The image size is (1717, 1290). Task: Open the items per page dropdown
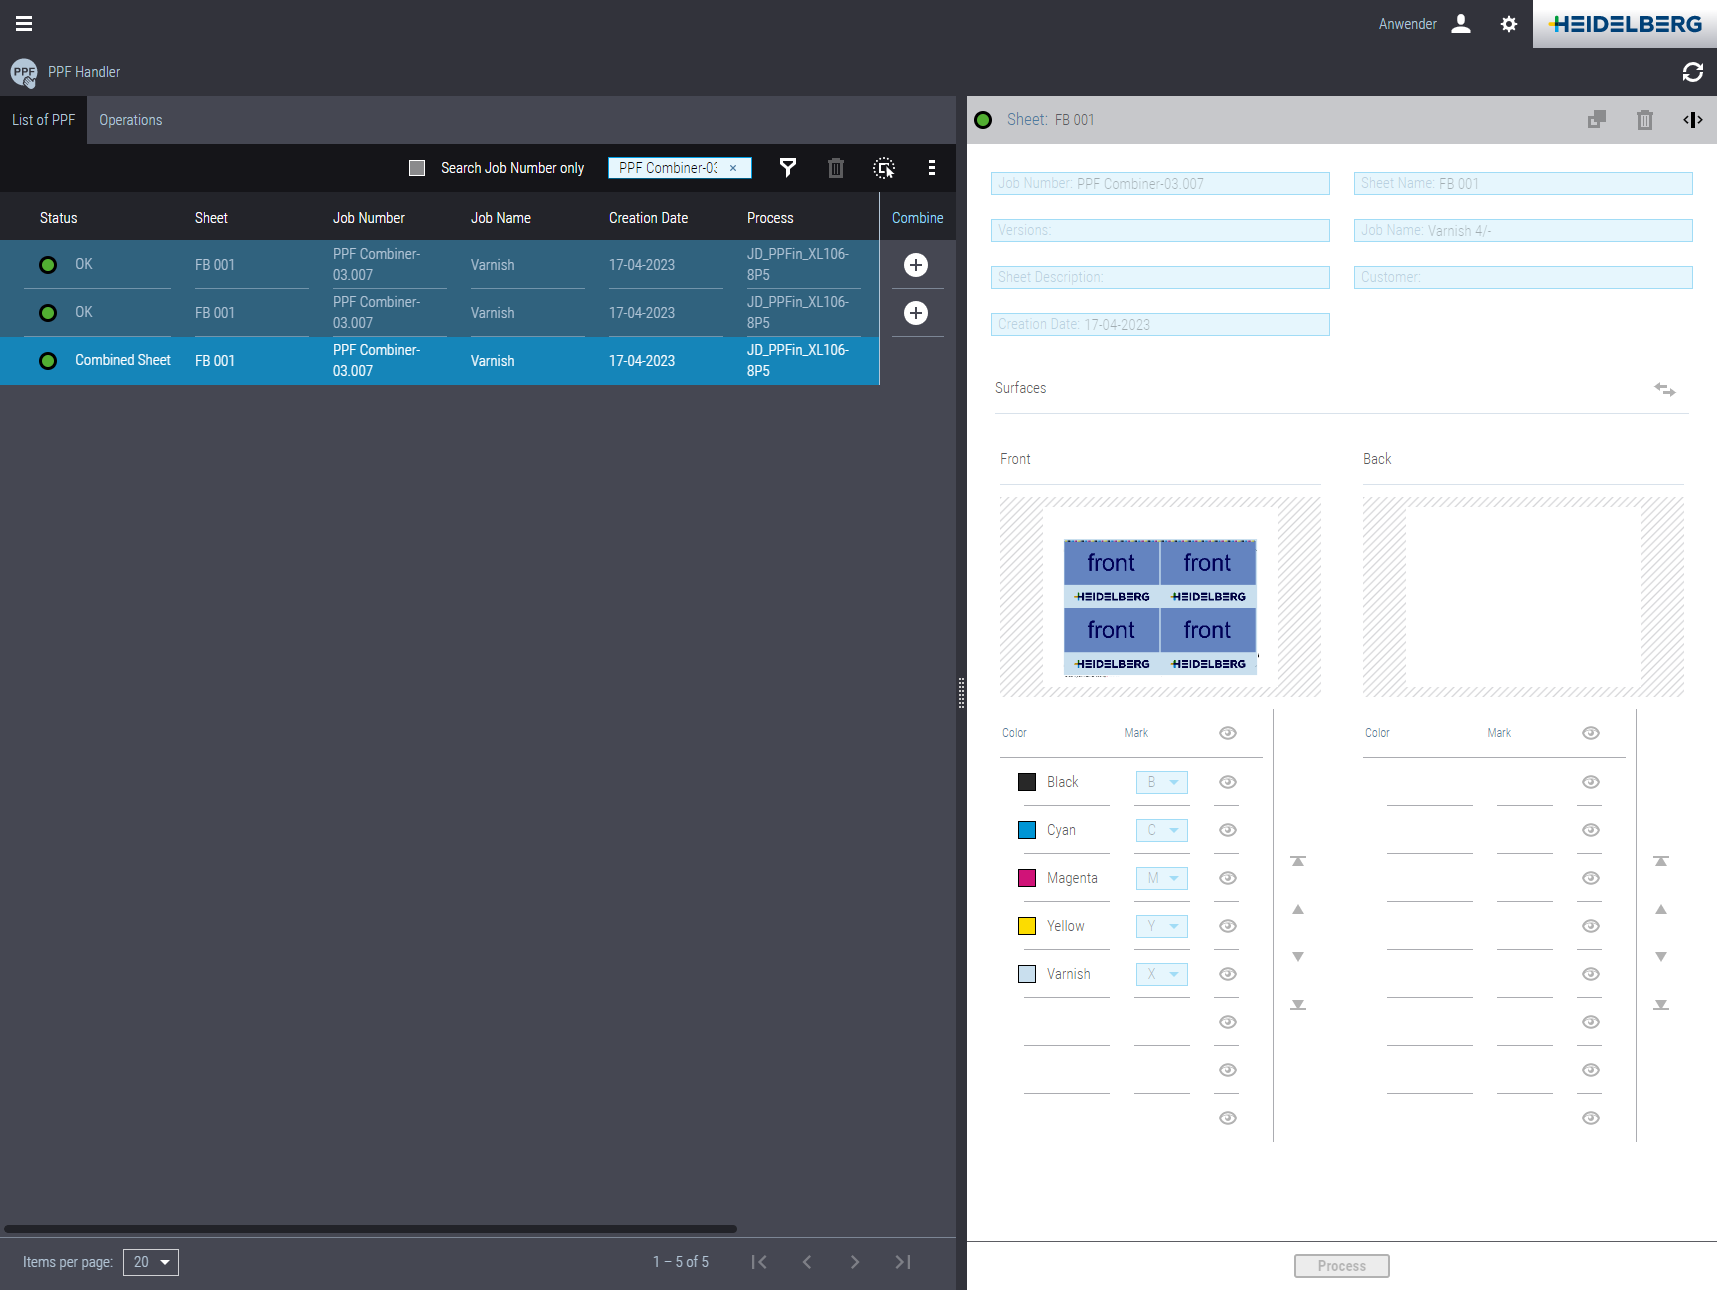[151, 1262]
